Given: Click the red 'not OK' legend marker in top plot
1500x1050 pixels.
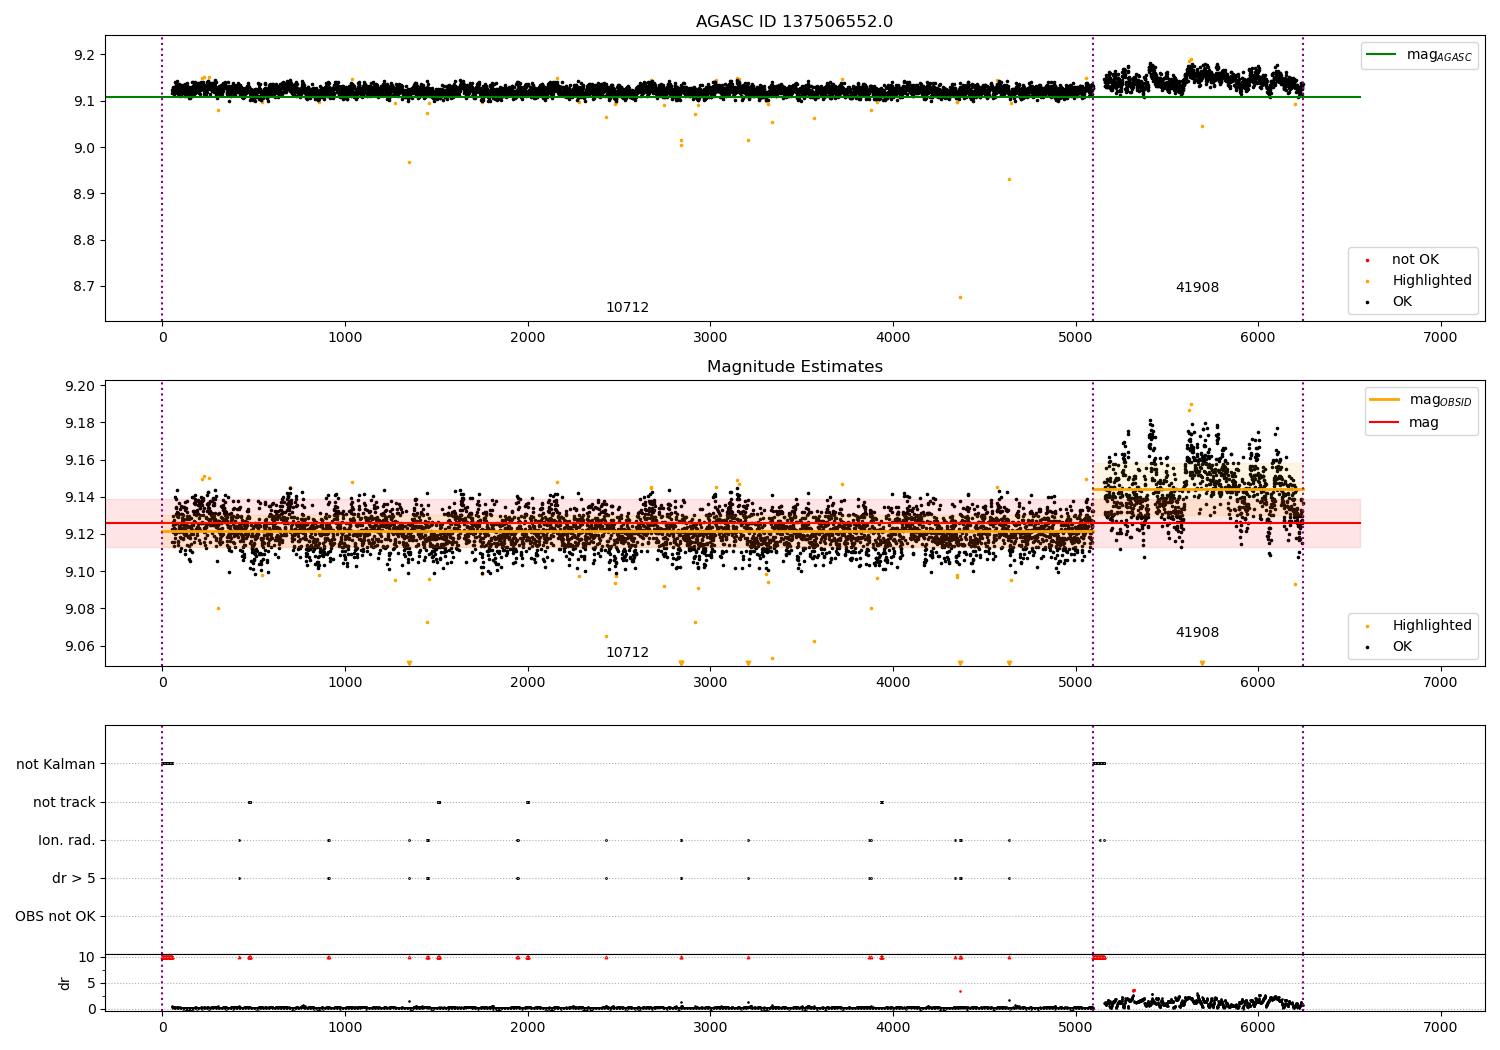Looking at the screenshot, I should (x=1368, y=260).
